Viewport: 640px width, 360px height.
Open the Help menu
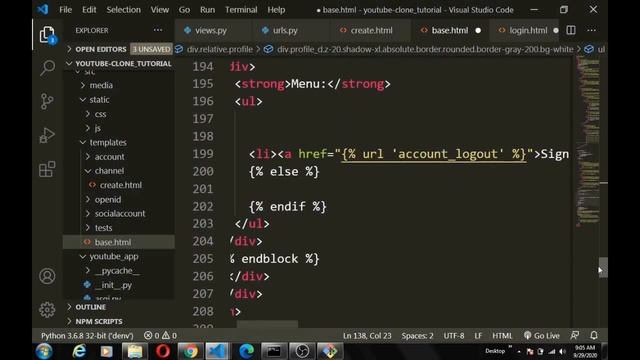tap(276, 9)
